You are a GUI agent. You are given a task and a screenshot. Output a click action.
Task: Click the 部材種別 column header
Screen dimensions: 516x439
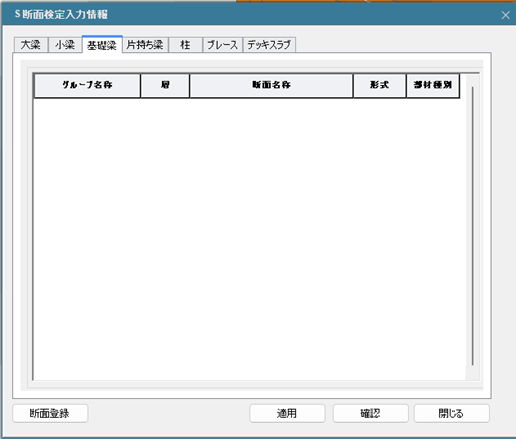click(x=433, y=85)
